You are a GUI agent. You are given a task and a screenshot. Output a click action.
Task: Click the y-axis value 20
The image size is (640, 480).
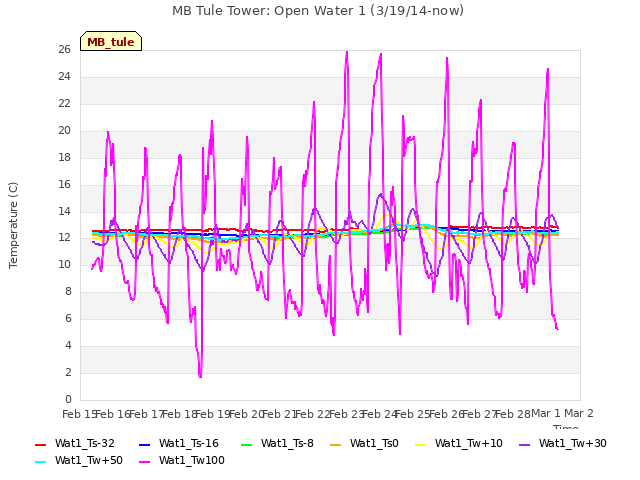tap(64, 130)
